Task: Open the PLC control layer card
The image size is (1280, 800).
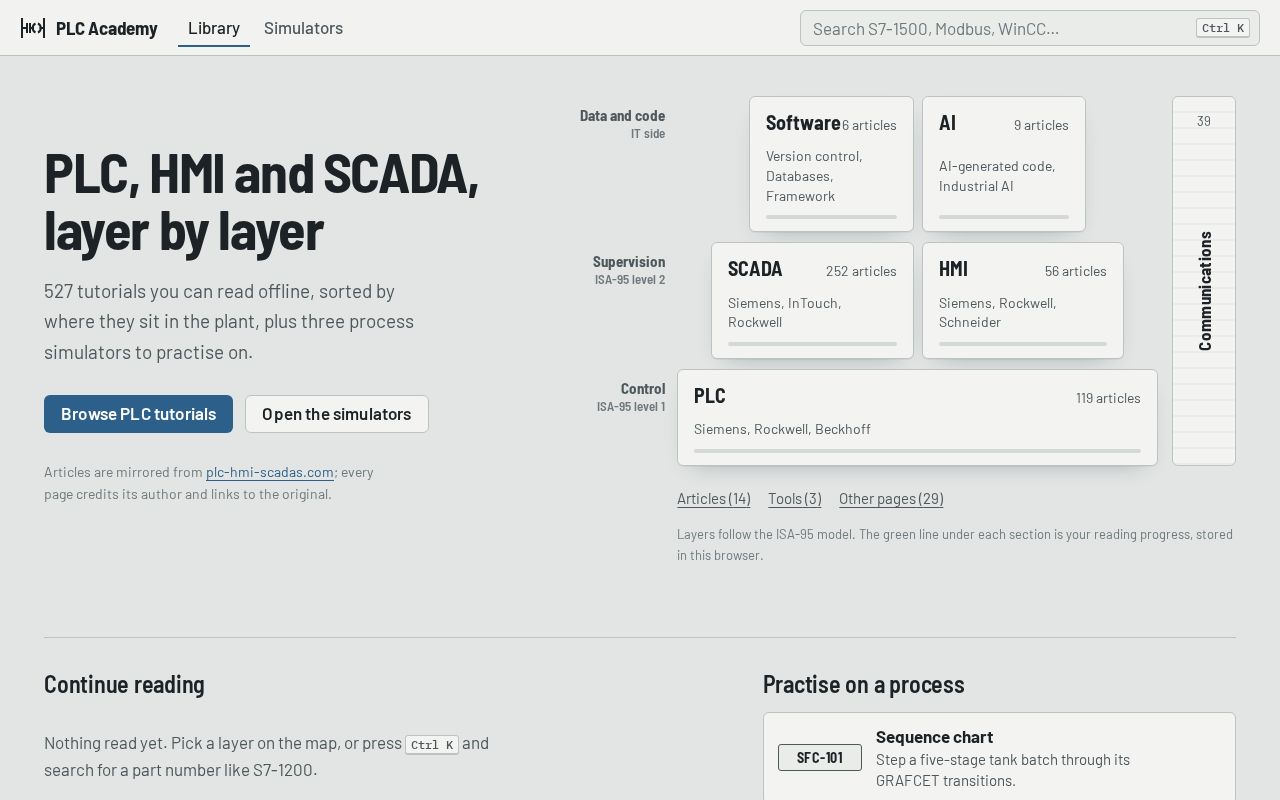Action: 917,417
